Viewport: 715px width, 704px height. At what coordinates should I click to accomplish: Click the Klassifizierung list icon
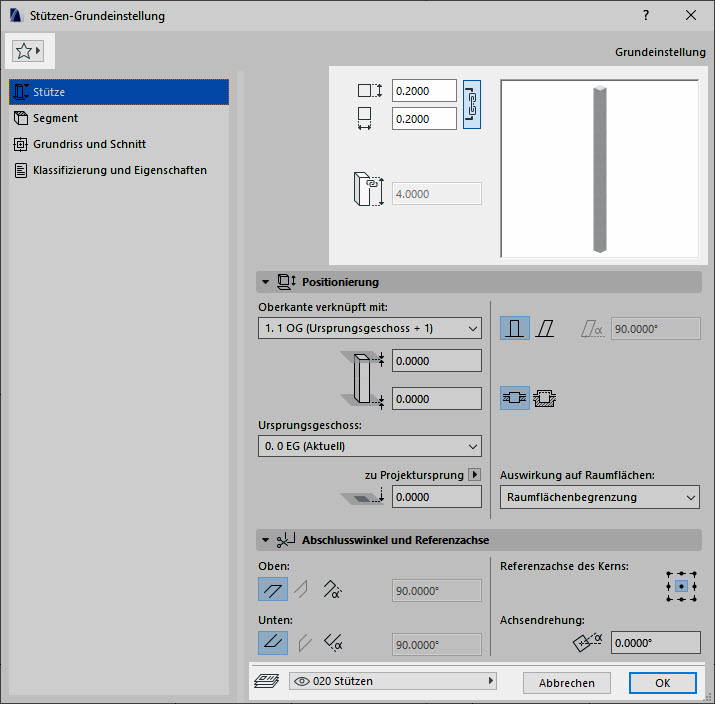[x=21, y=170]
